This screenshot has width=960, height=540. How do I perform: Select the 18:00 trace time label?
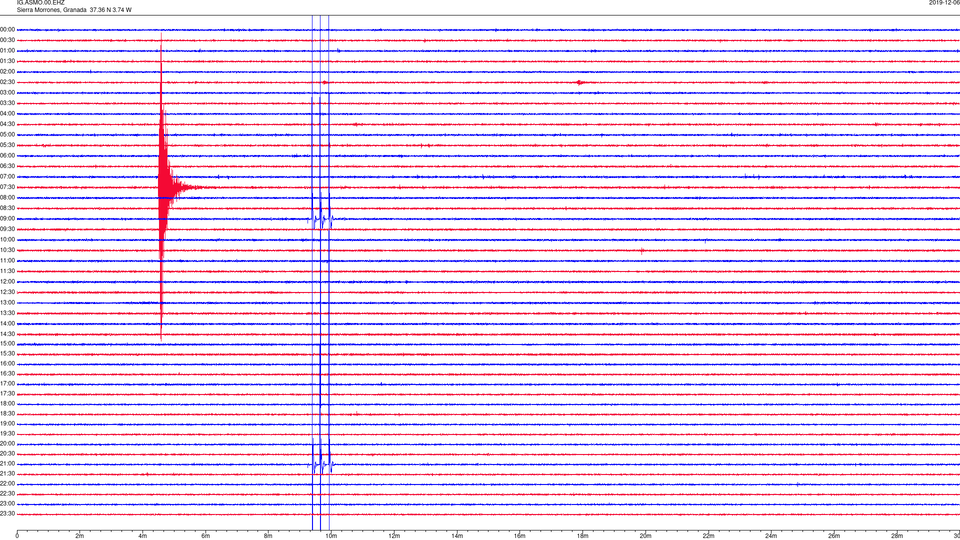tap(7, 403)
